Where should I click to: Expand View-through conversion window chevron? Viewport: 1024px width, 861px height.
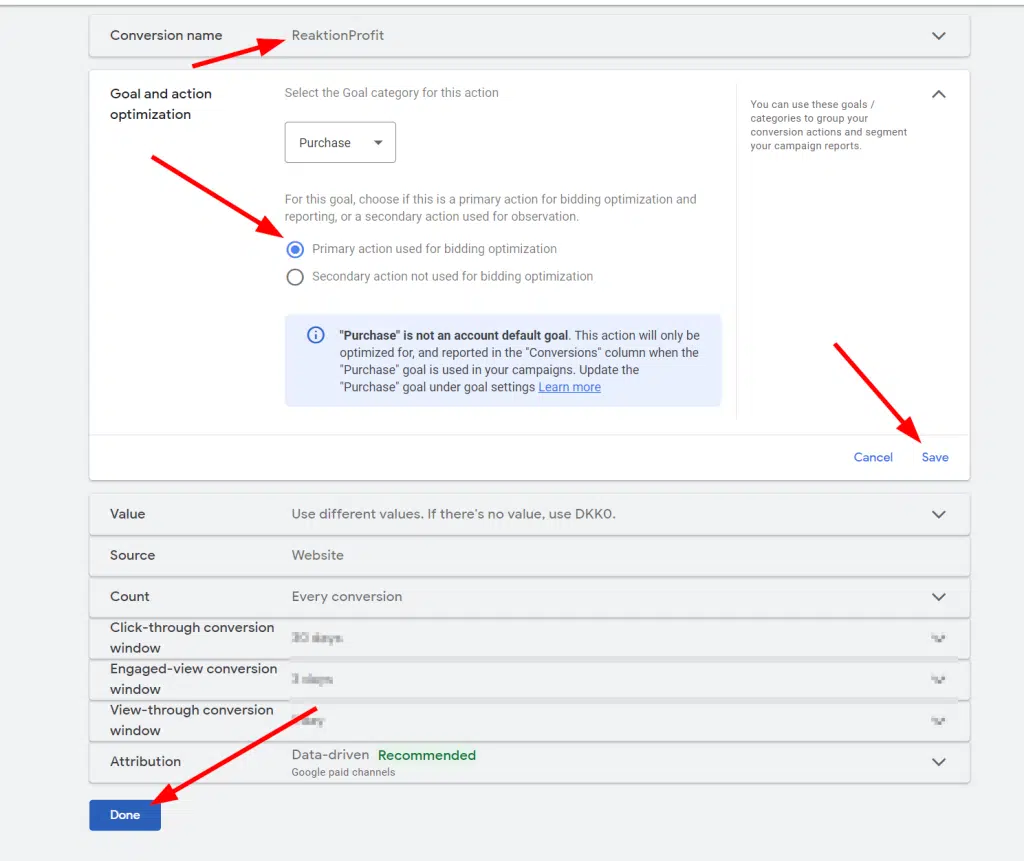point(938,721)
